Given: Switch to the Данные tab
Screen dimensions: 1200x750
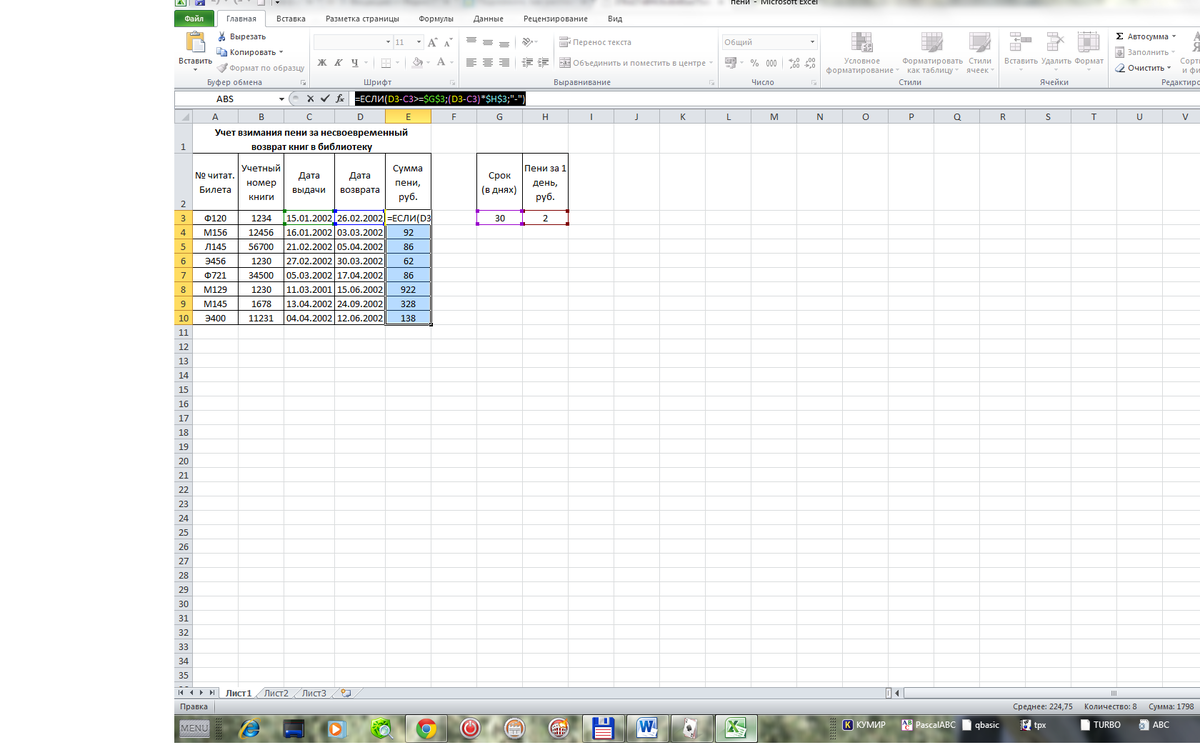Looking at the screenshot, I should coord(488,18).
